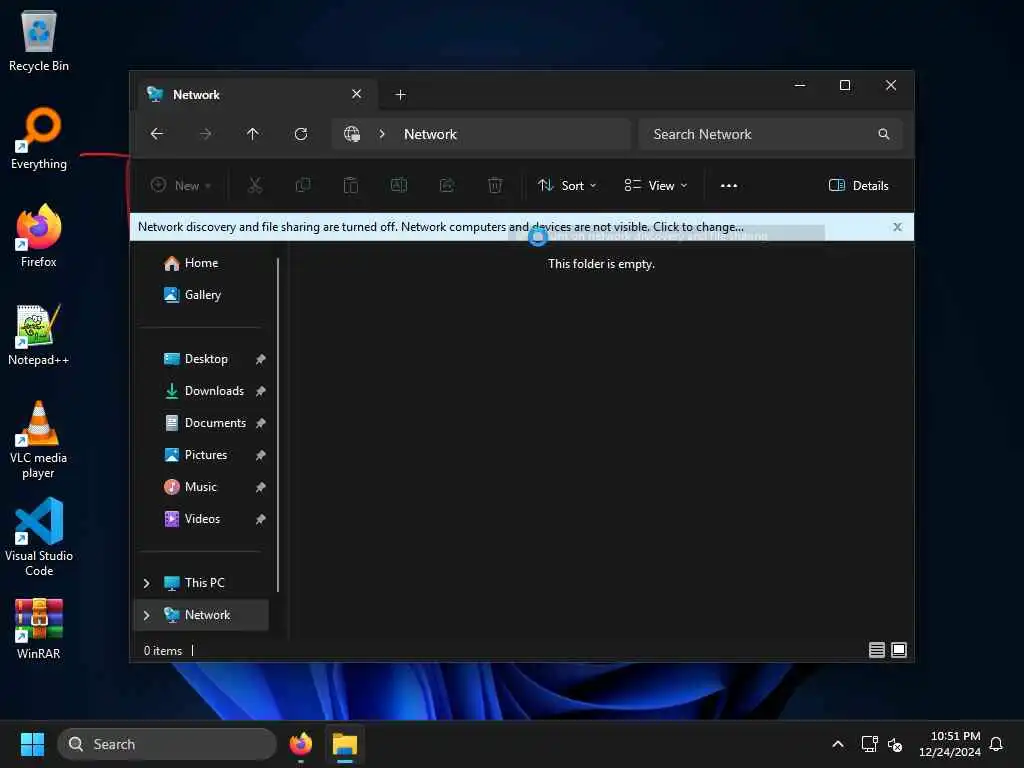Viewport: 1024px width, 768px height.
Task: Expand the Network tree node
Action: [x=146, y=615]
